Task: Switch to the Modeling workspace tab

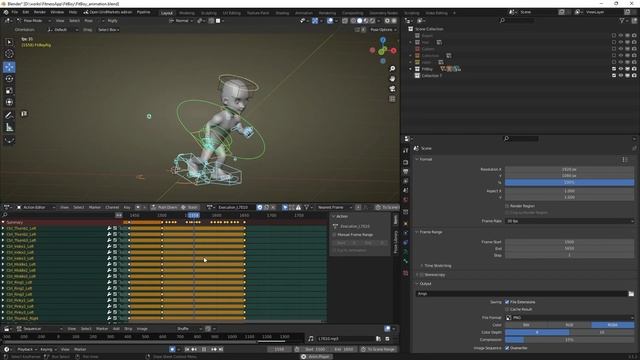Action: [187, 13]
